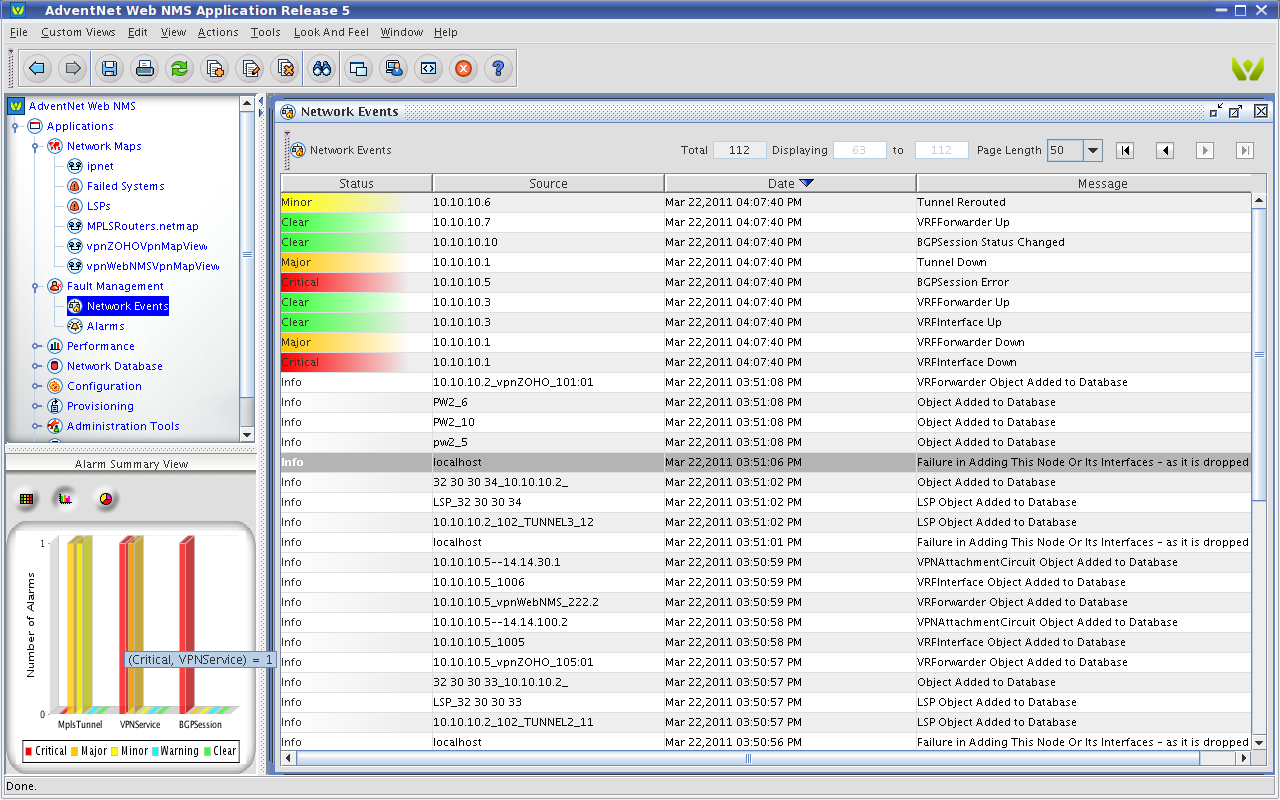
Task: Maximize the Network Events internal frame
Action: point(1235,111)
